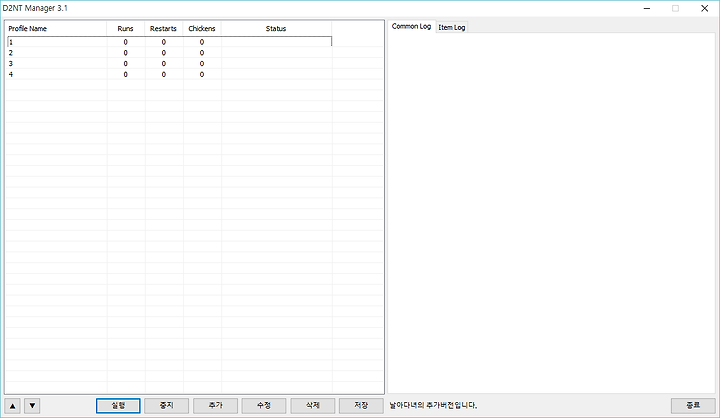Click the 수정 (edit) button
The height and width of the screenshot is (418, 720).
coord(264,406)
